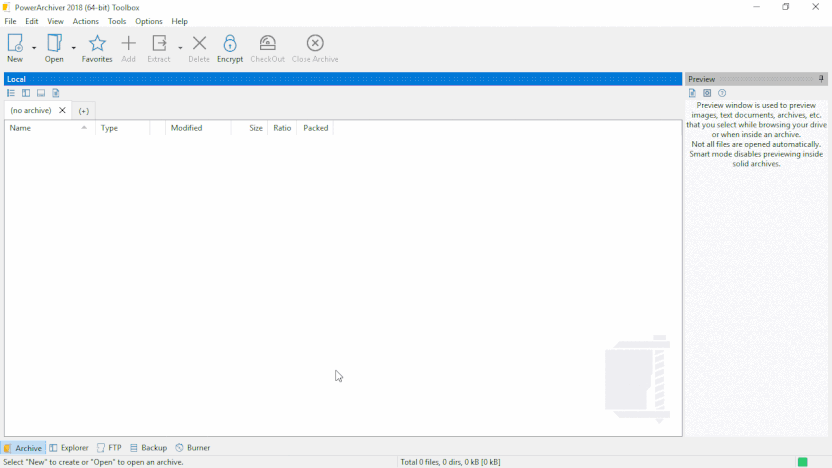Viewport: 832px width, 468px height.
Task: Open the Actions menu
Action: (x=85, y=21)
